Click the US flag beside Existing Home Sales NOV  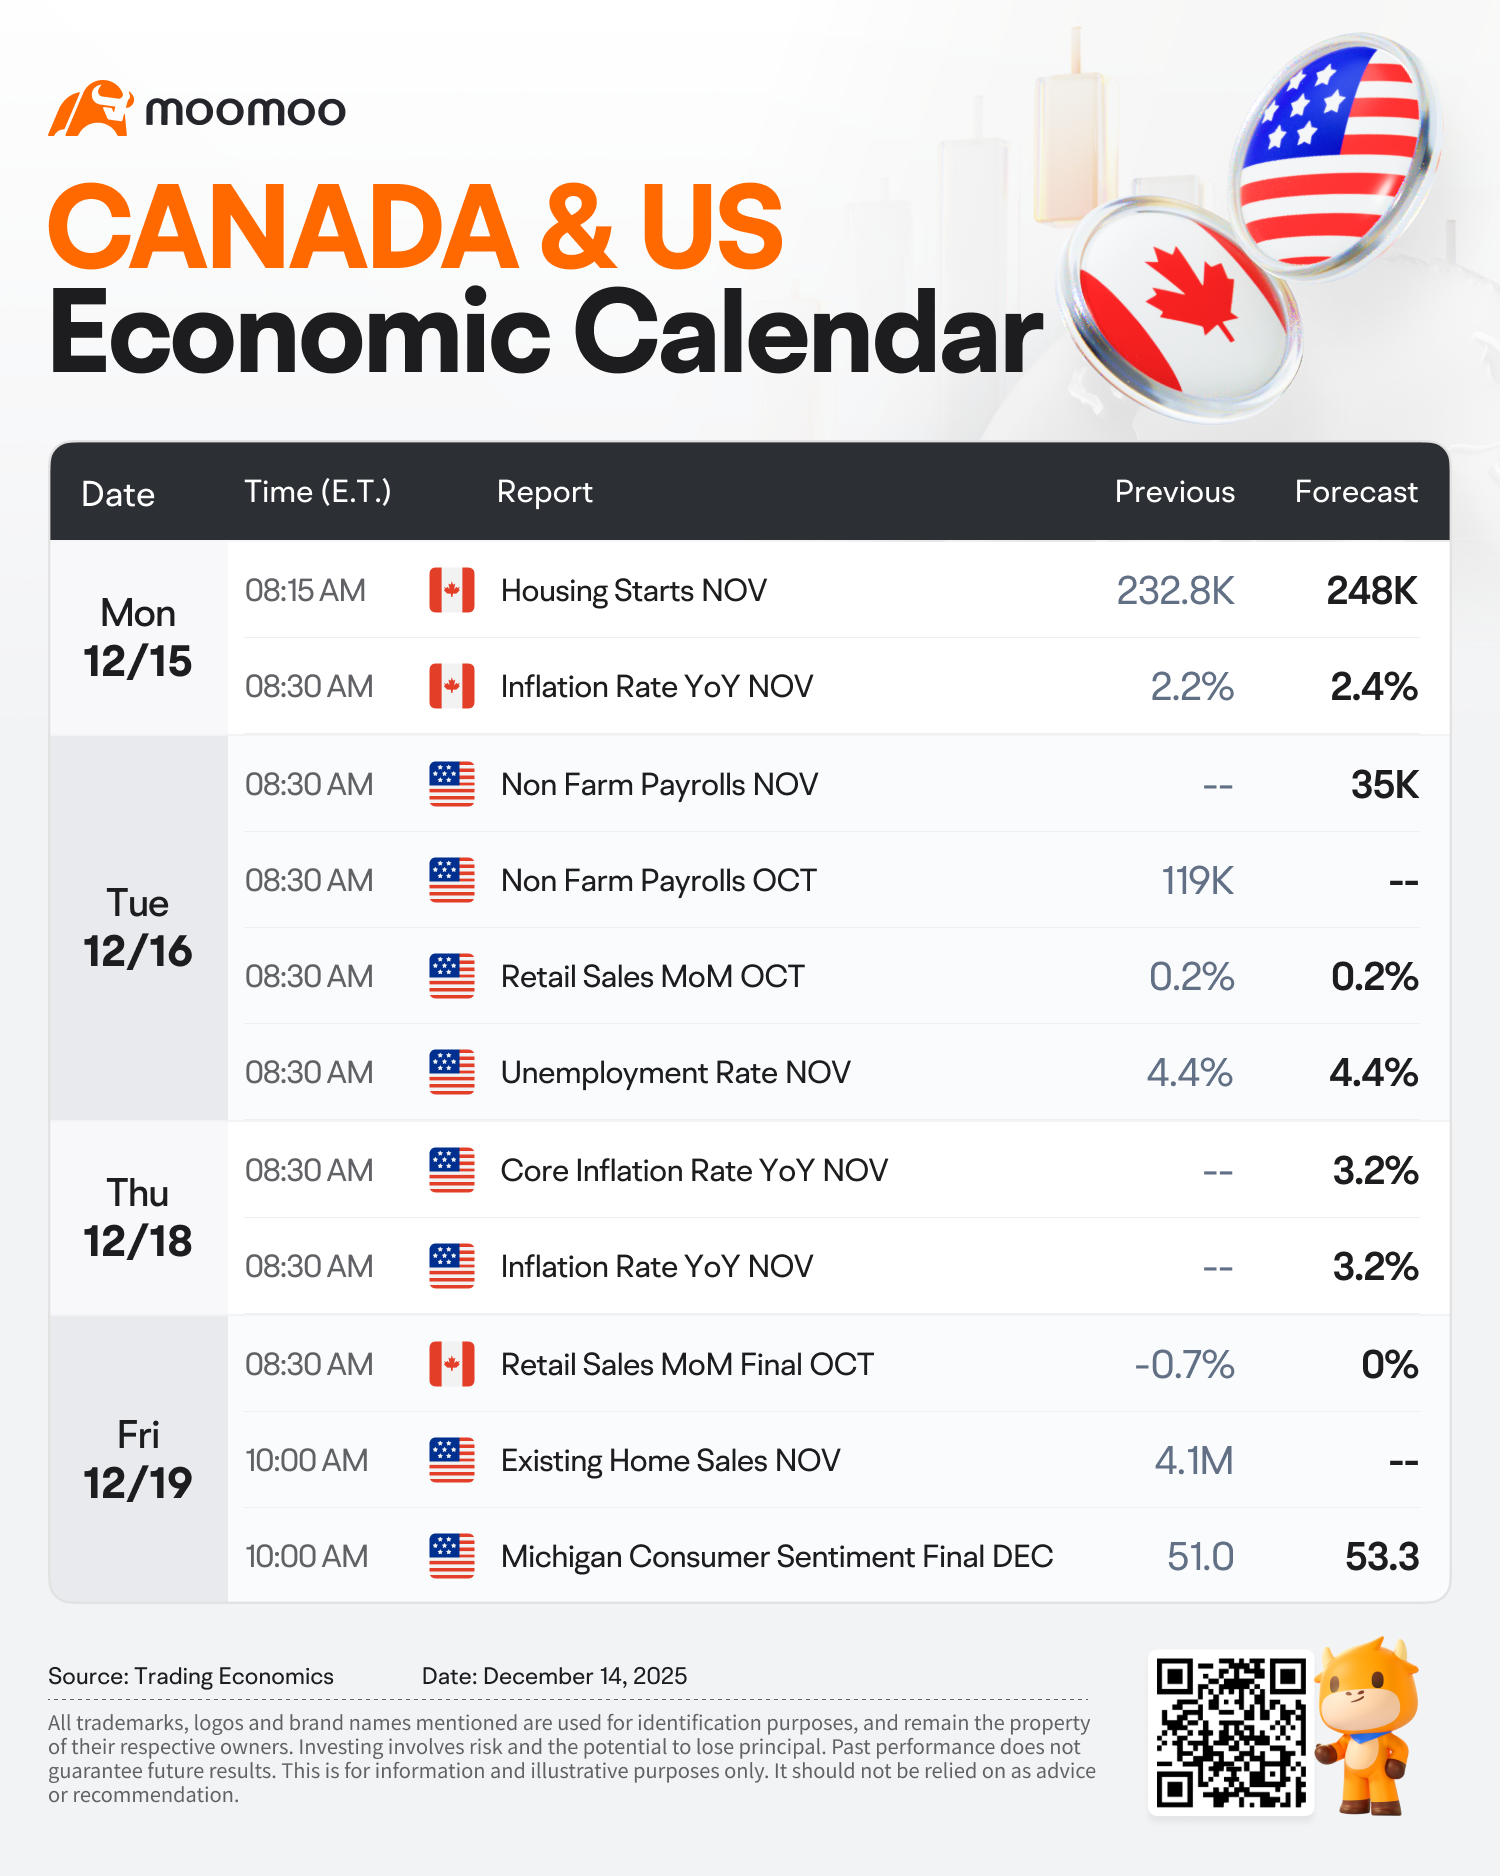click(452, 1460)
